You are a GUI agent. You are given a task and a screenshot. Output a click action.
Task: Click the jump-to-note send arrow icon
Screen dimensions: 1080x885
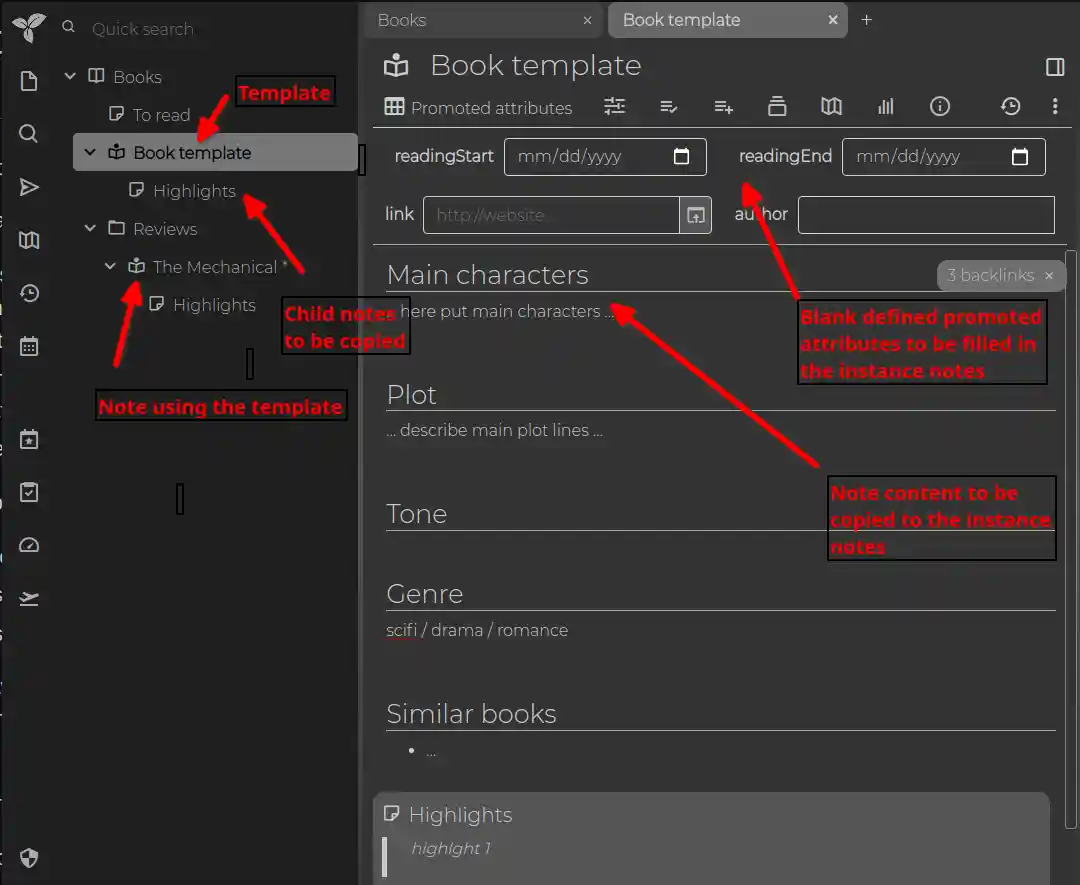click(x=29, y=187)
